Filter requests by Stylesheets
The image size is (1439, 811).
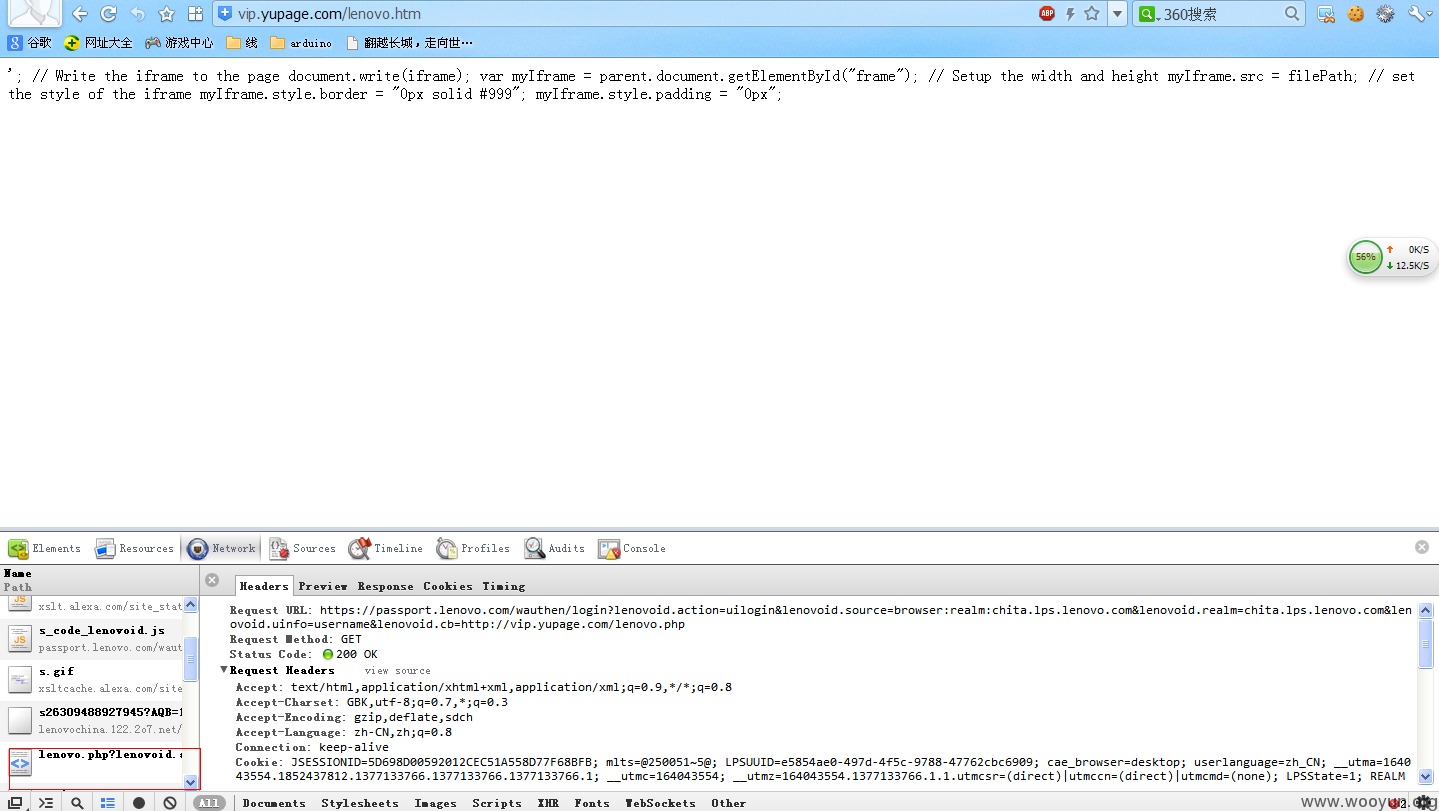pyautogui.click(x=359, y=803)
